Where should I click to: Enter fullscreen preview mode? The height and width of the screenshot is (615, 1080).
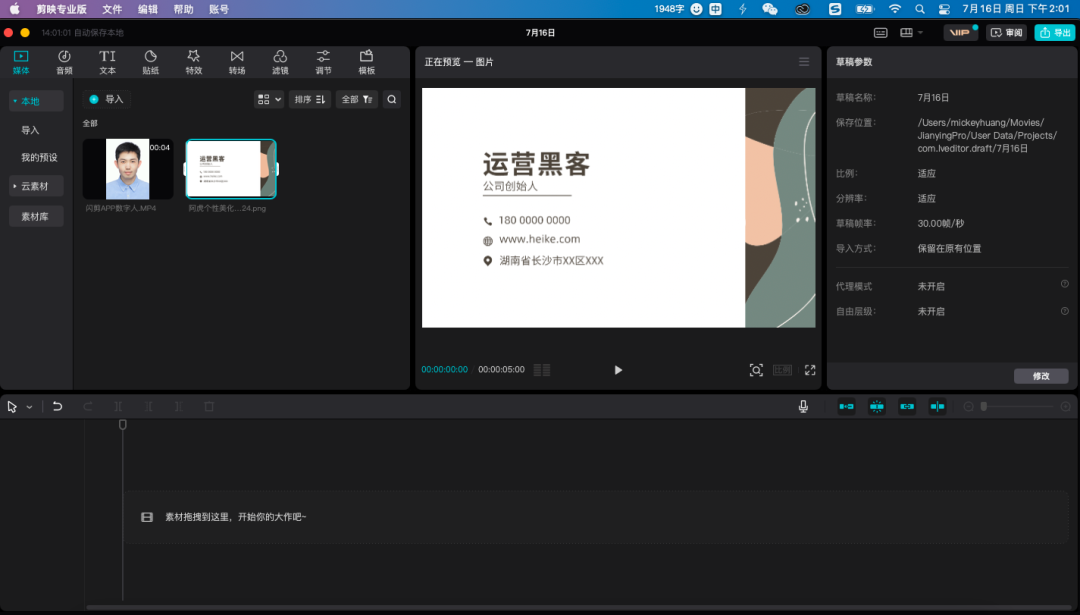[x=810, y=369]
